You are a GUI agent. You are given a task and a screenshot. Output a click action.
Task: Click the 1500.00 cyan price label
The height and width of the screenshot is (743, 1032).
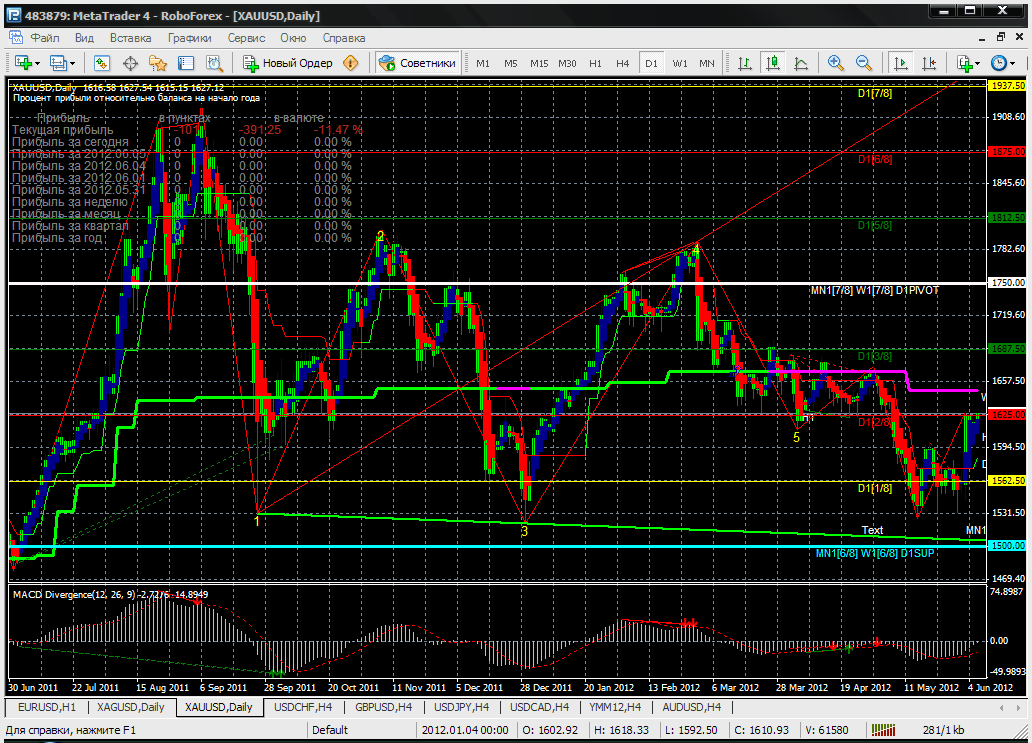[x=1008, y=546]
